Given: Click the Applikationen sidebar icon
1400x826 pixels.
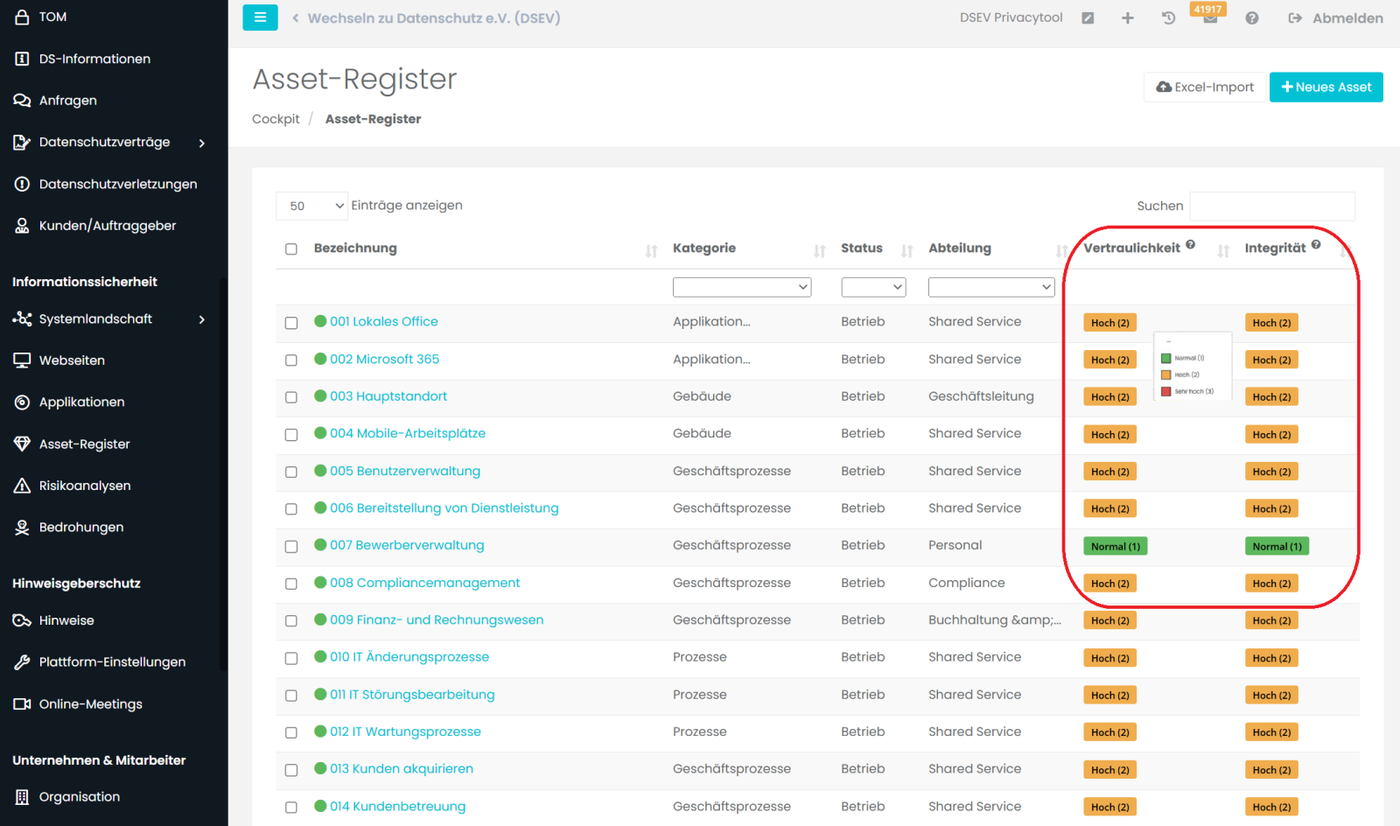Looking at the screenshot, I should [x=21, y=402].
